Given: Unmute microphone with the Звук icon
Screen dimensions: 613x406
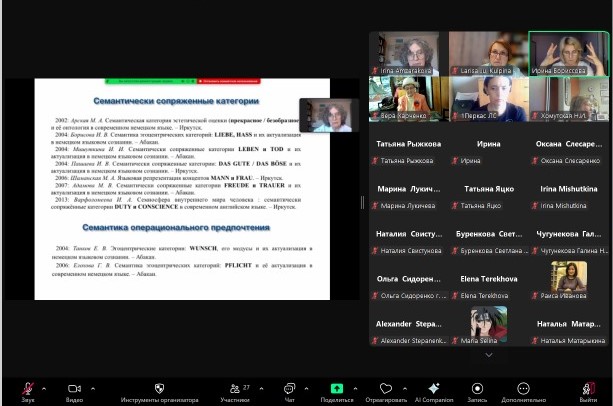Looking at the screenshot, I should coord(28,389).
